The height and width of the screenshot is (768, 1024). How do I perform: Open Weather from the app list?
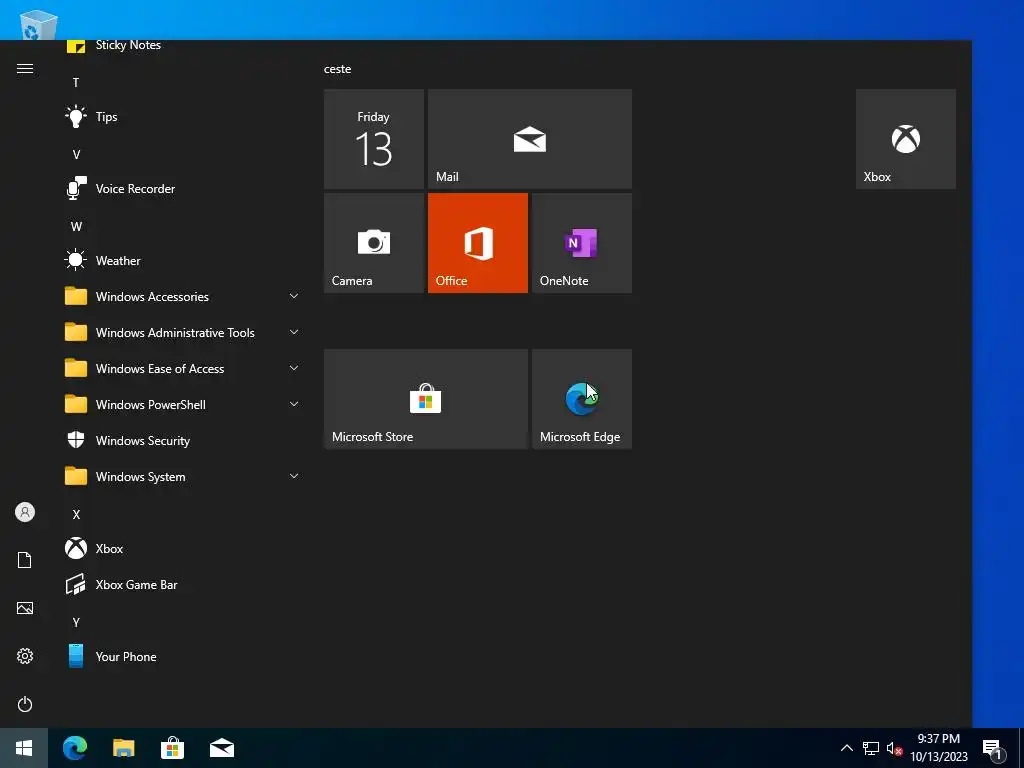coord(183,261)
